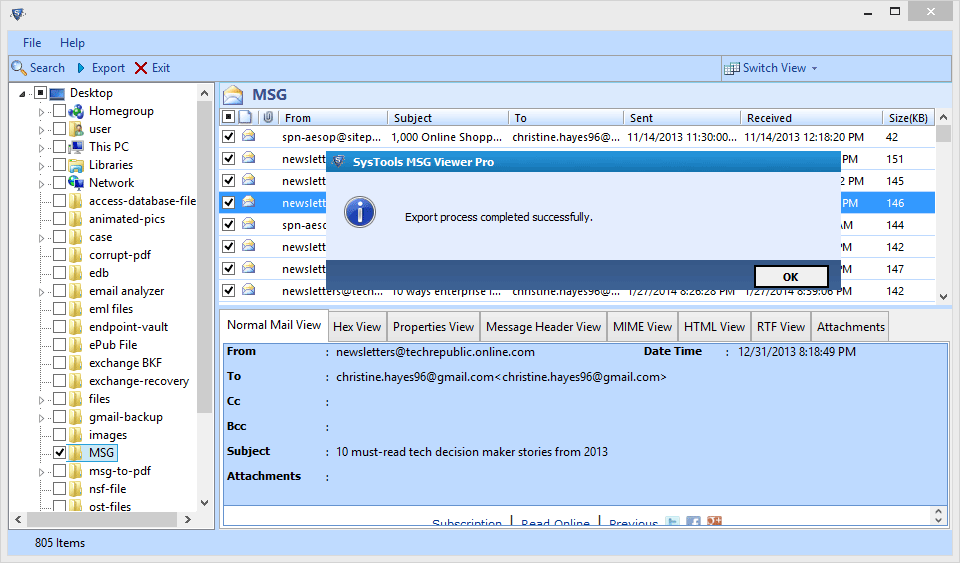Image resolution: width=960 pixels, height=563 pixels.
Task: Uncheck checkbox of highlighted row size 146
Action: [x=228, y=203]
